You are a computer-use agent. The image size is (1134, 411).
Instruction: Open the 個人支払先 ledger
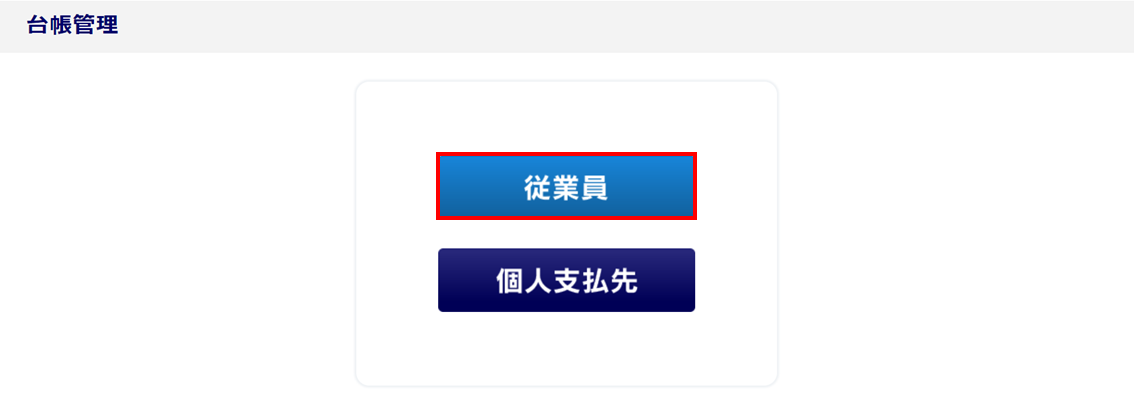click(x=566, y=280)
